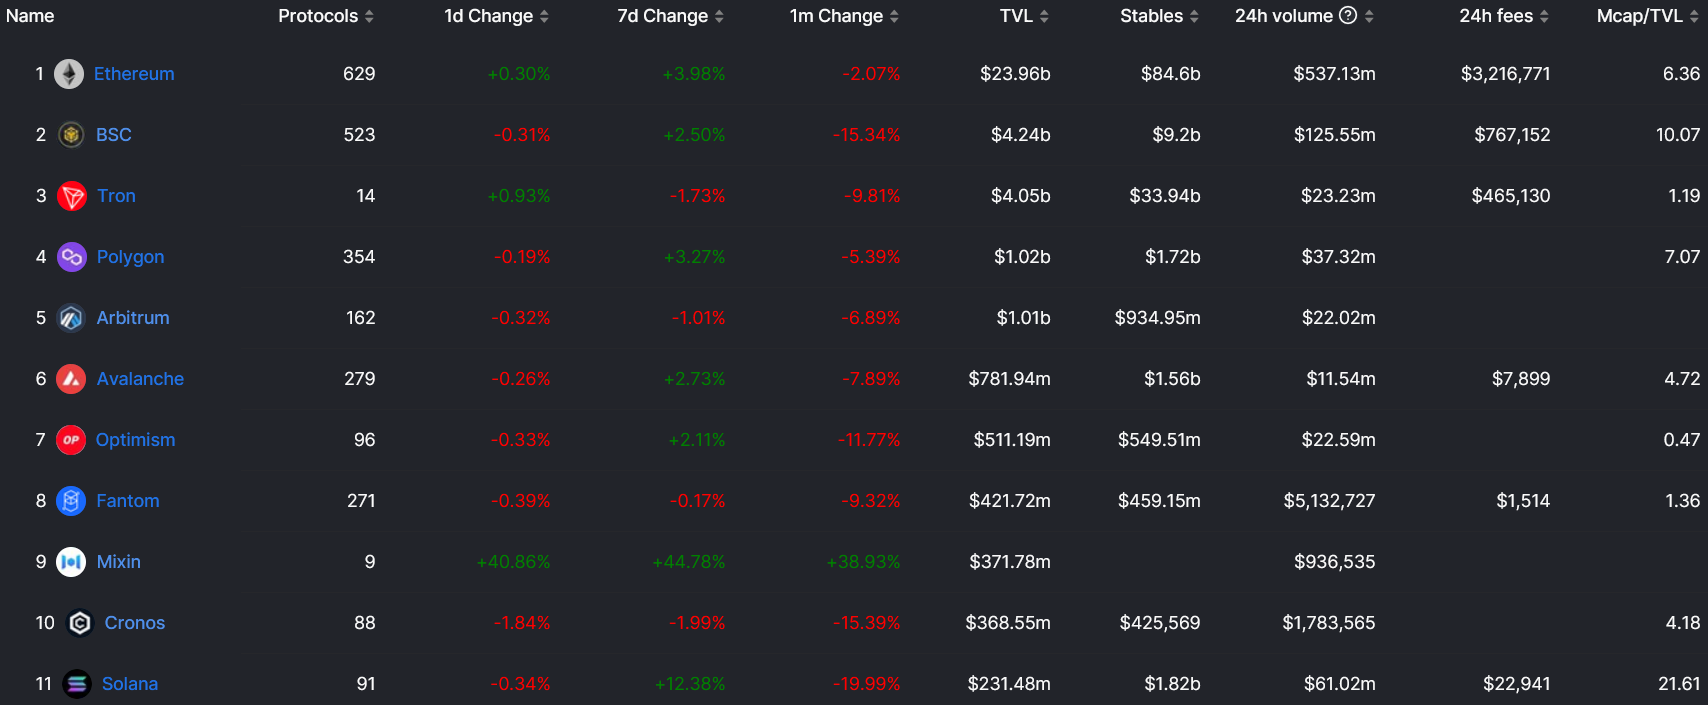Click the Arbitrum logo icon
Screen dimensions: 1708x705
(71, 318)
